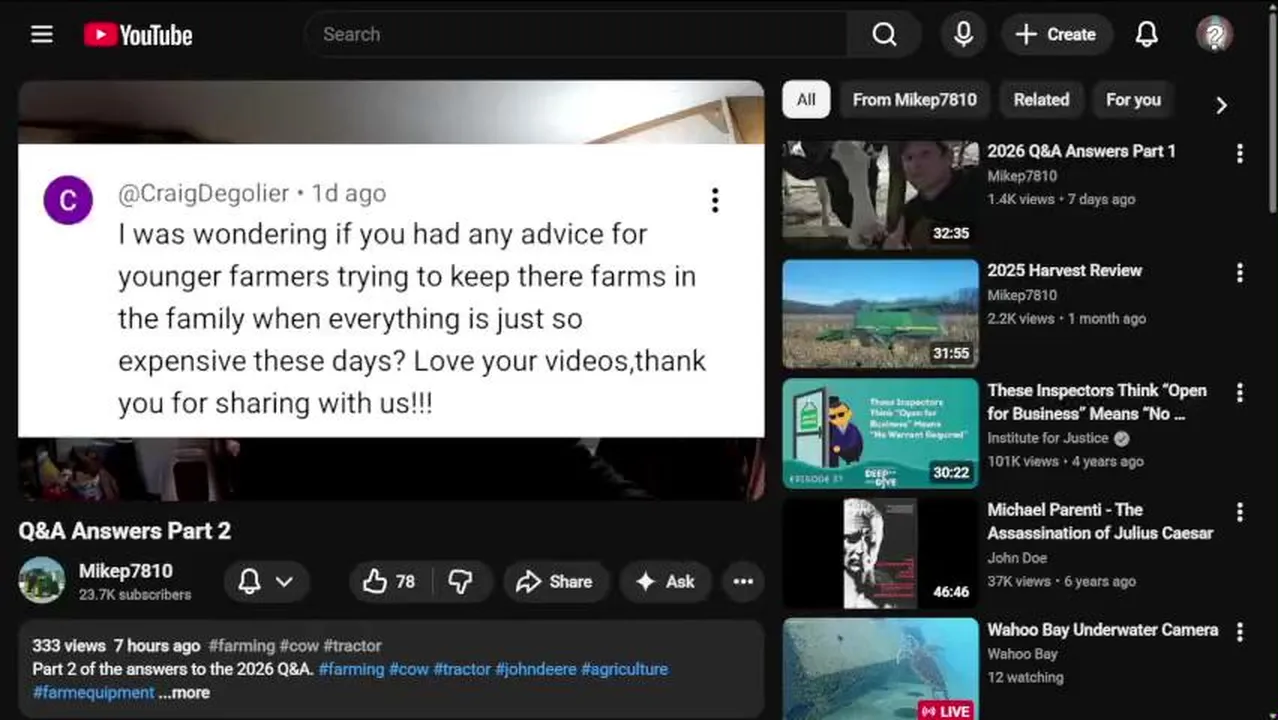
Task: Open options for Michael Parenti video
Action: tap(1240, 511)
